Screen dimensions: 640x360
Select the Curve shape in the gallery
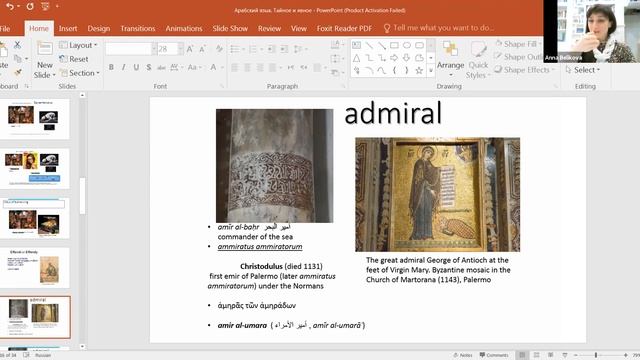pyautogui.click(x=381, y=71)
